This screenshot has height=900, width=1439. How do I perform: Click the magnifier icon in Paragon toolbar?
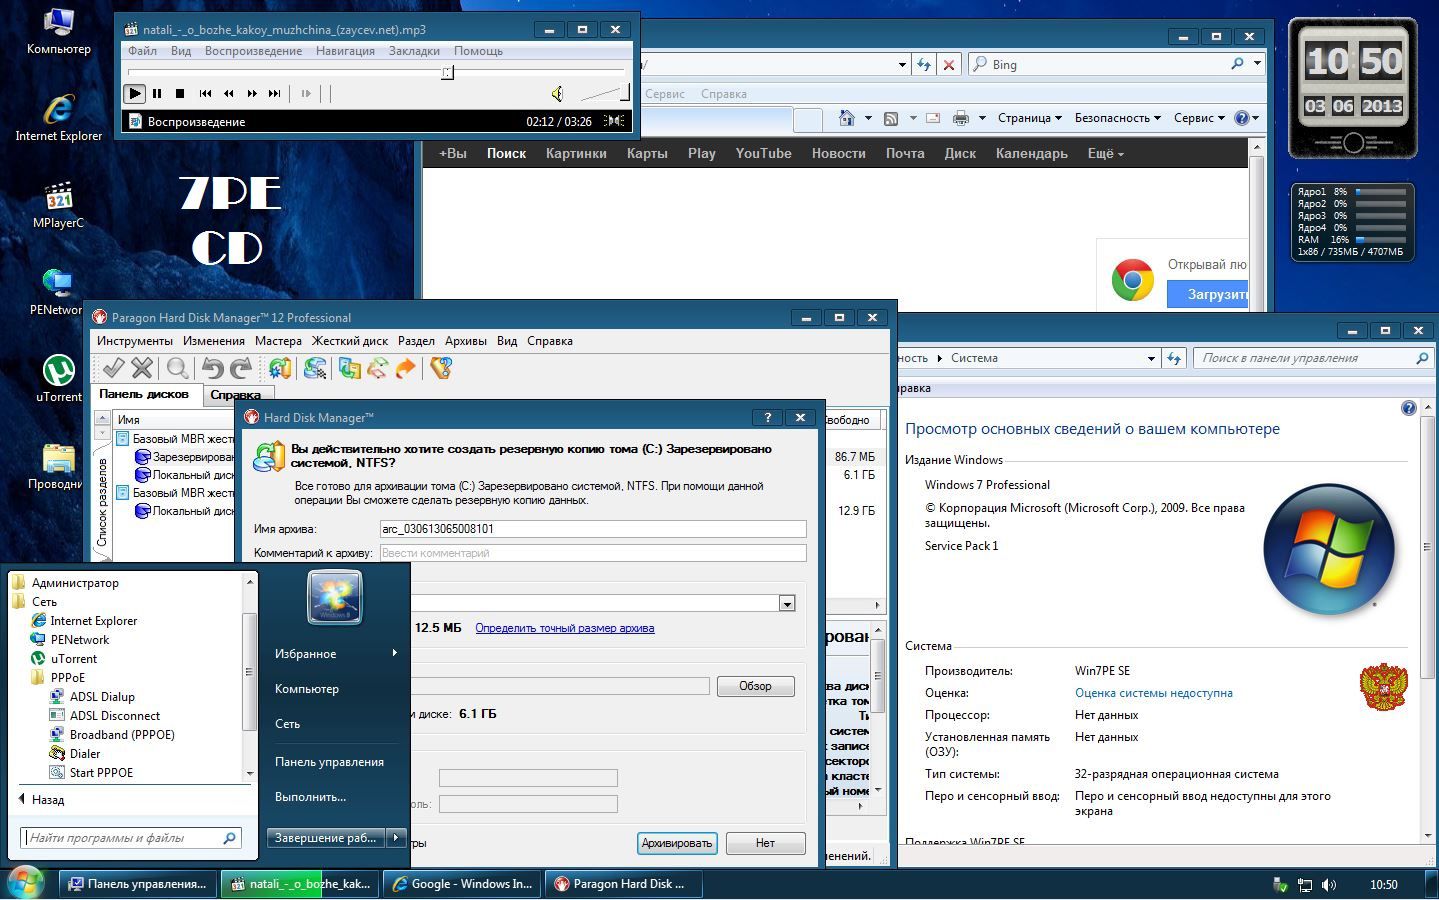177,368
